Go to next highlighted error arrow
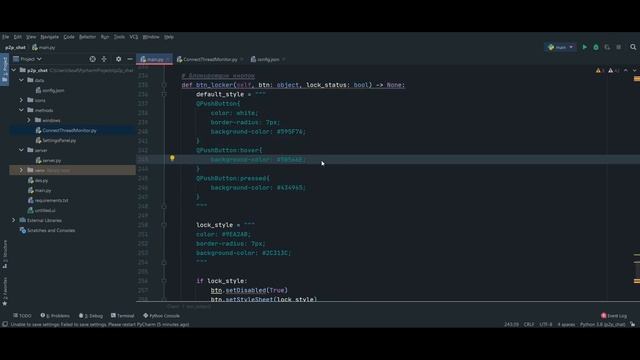 (634, 71)
